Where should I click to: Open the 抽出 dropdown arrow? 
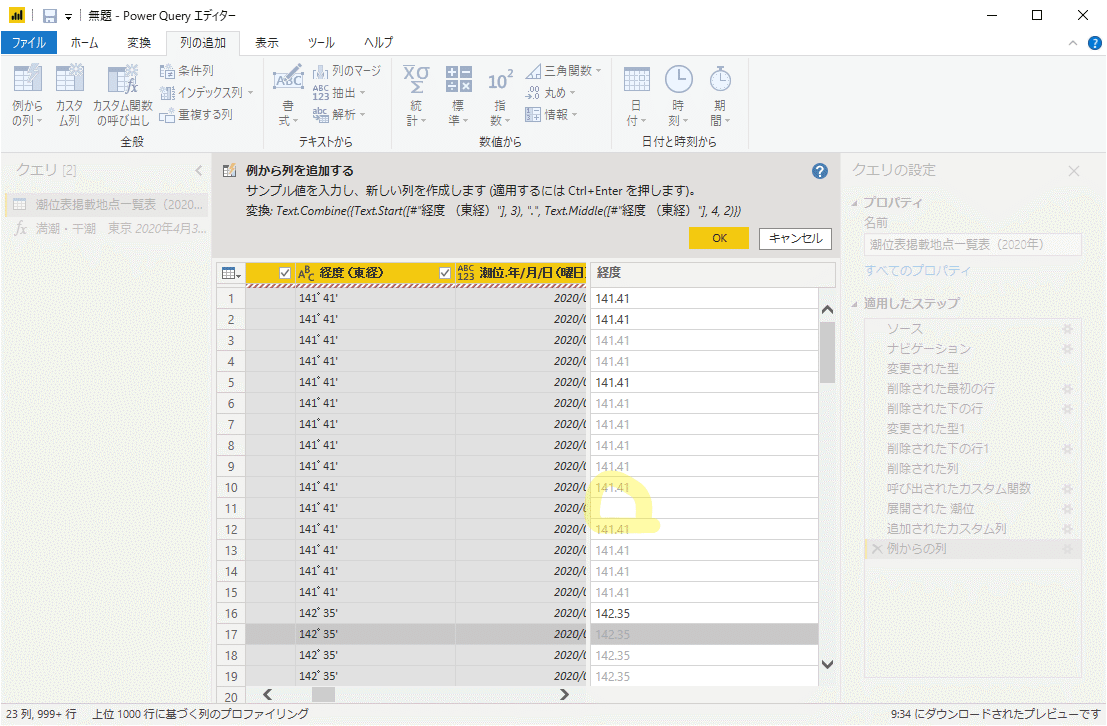[363, 93]
